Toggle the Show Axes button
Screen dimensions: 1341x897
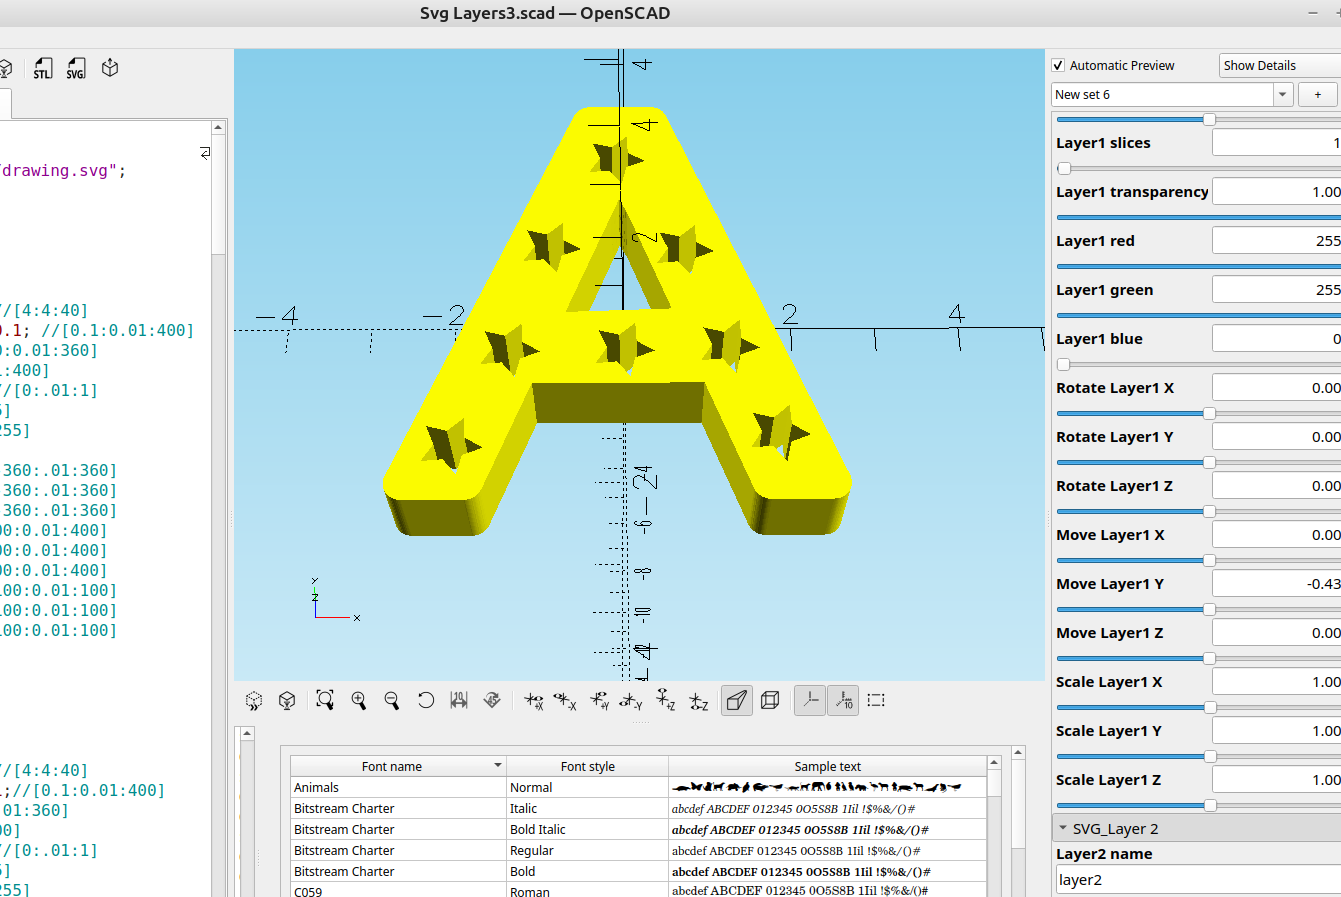810,700
